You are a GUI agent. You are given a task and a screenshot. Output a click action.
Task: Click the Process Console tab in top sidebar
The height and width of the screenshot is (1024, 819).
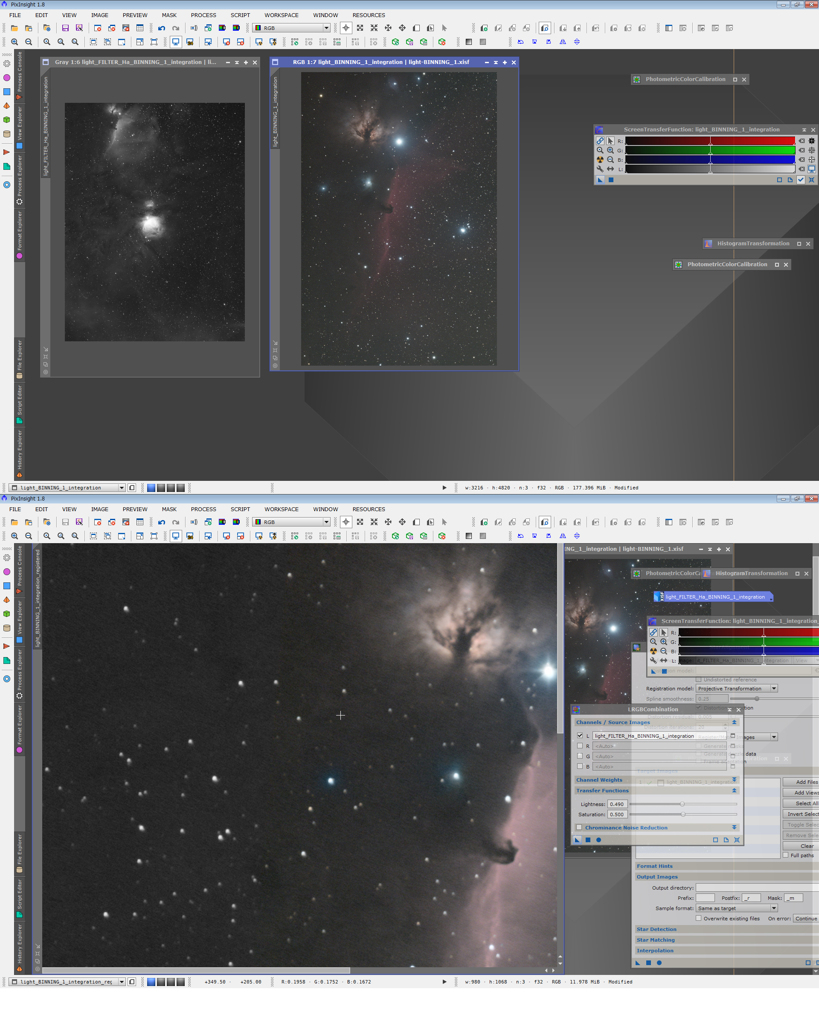click(x=20, y=77)
